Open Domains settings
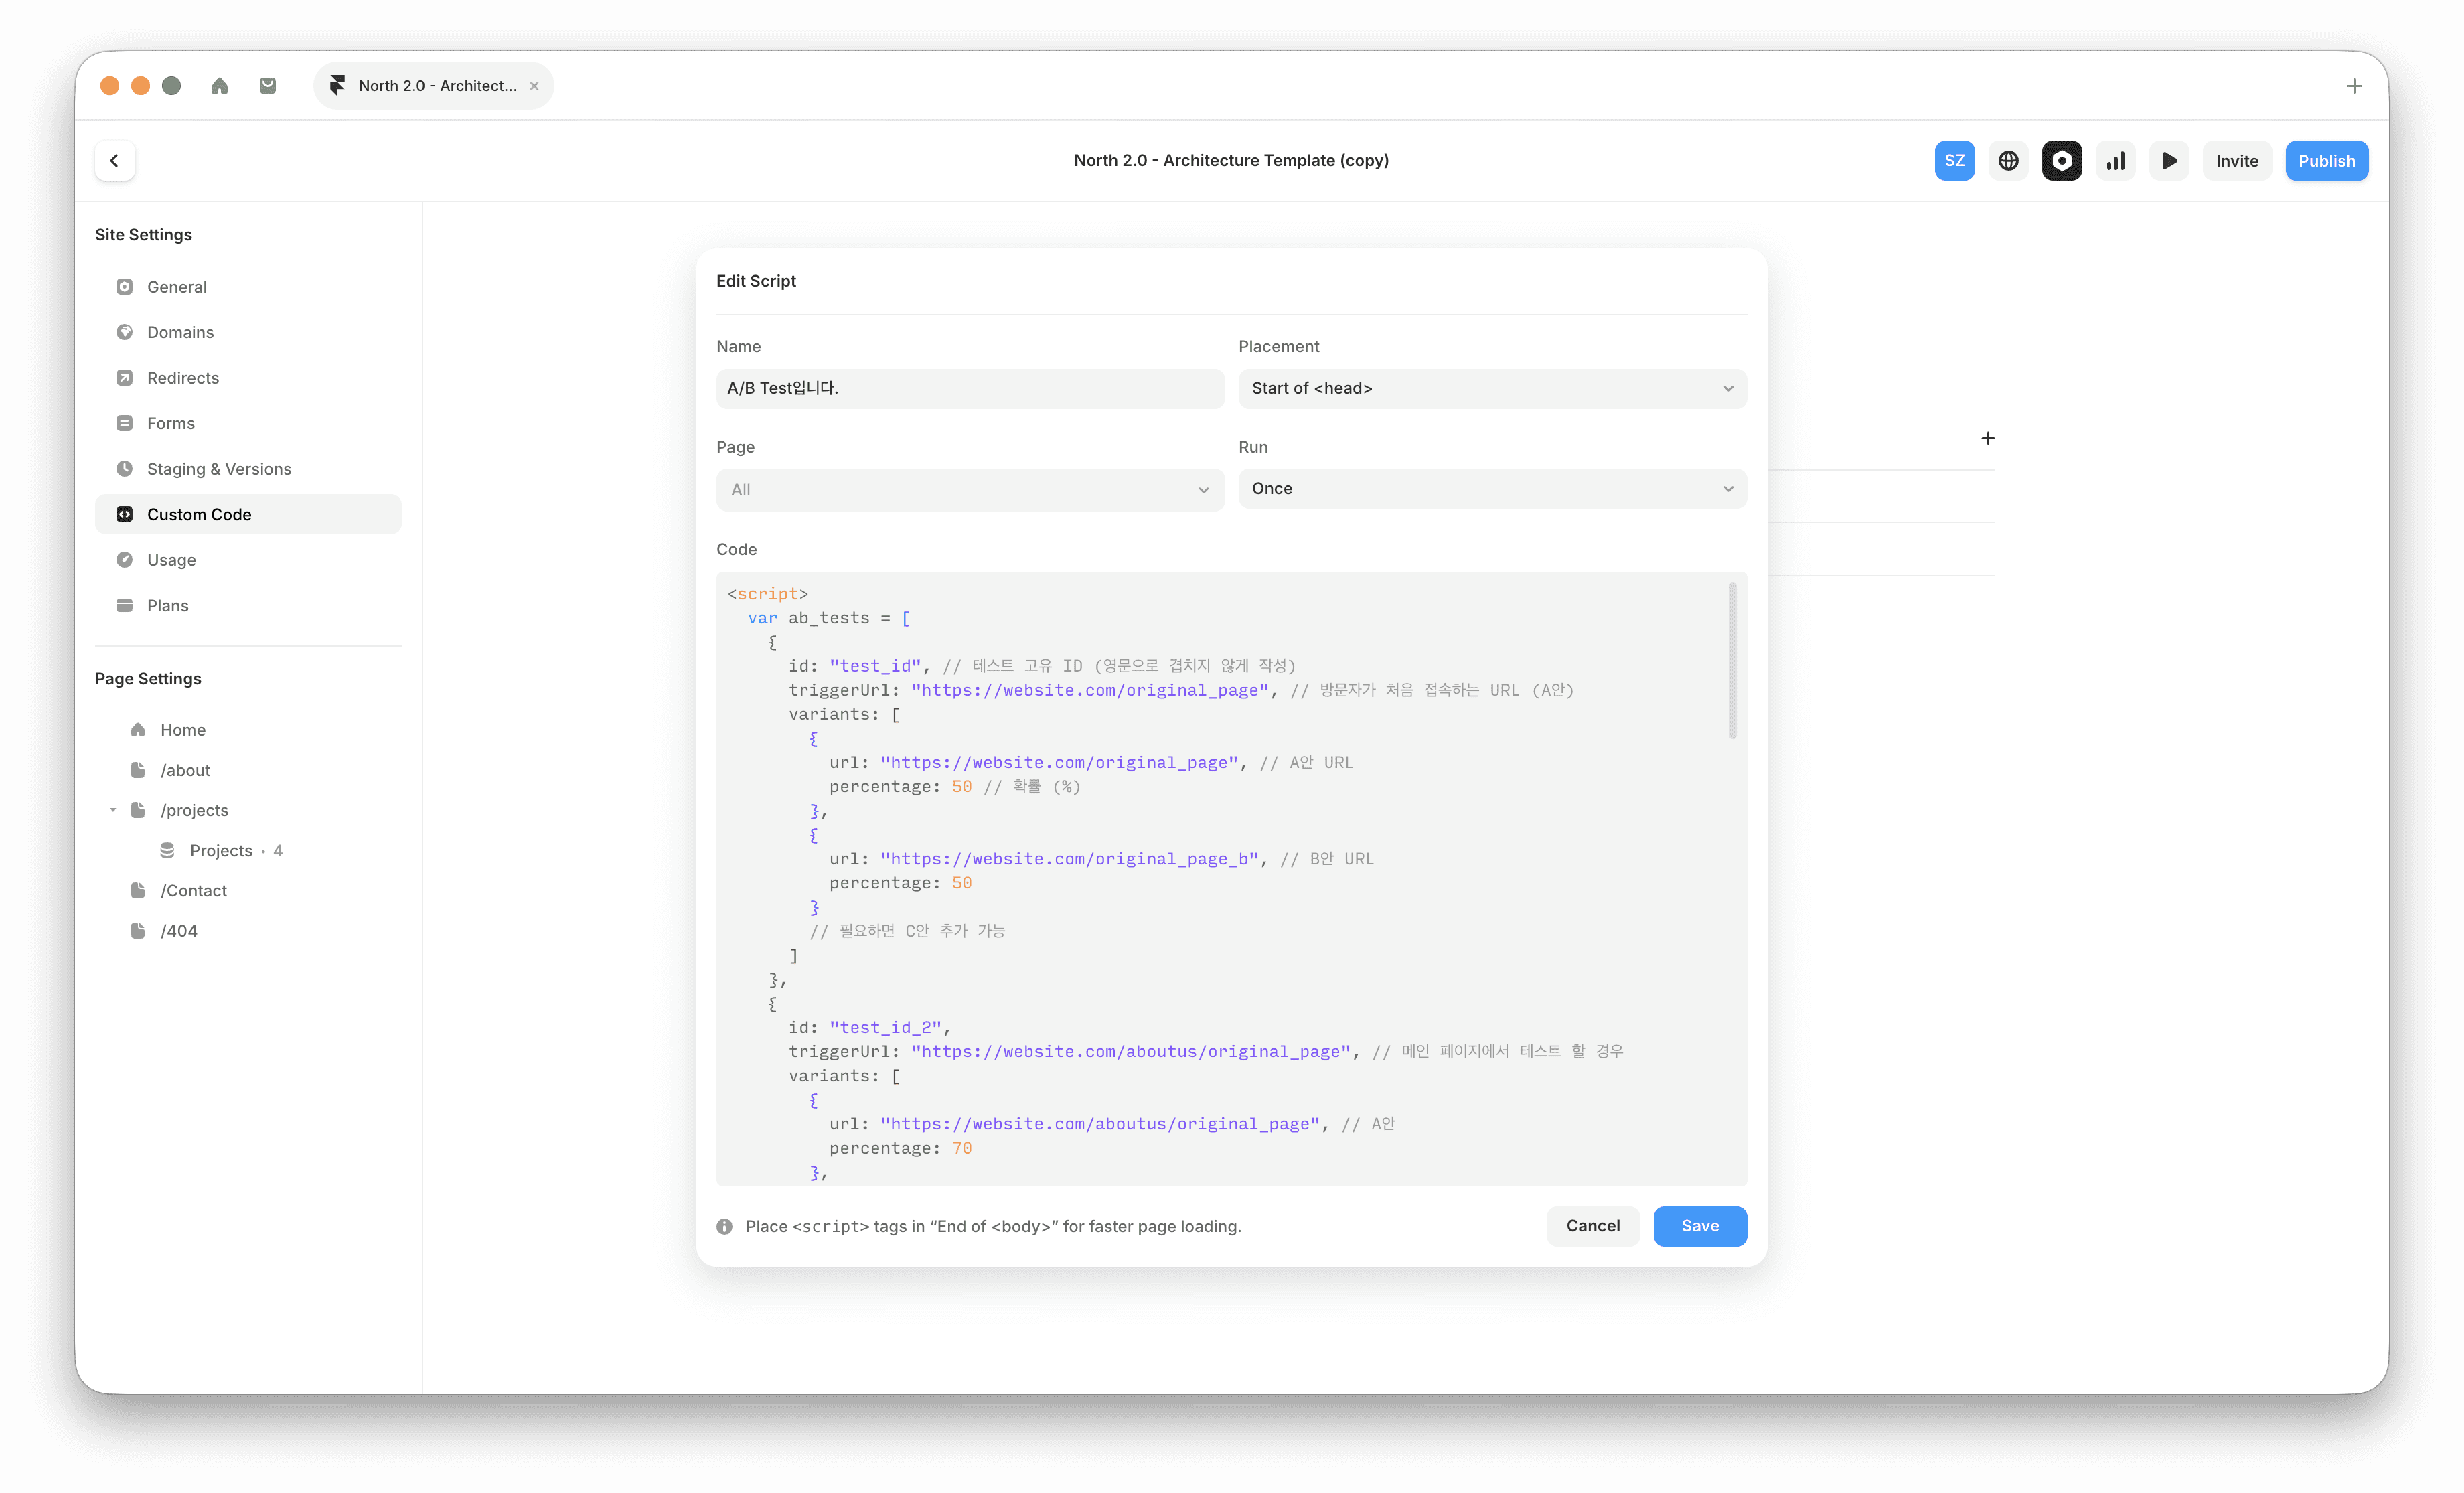The height and width of the screenshot is (1493, 2464). (180, 332)
